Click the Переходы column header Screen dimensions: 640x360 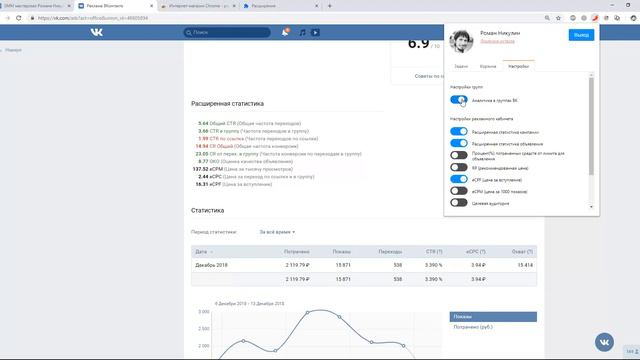[390, 252]
